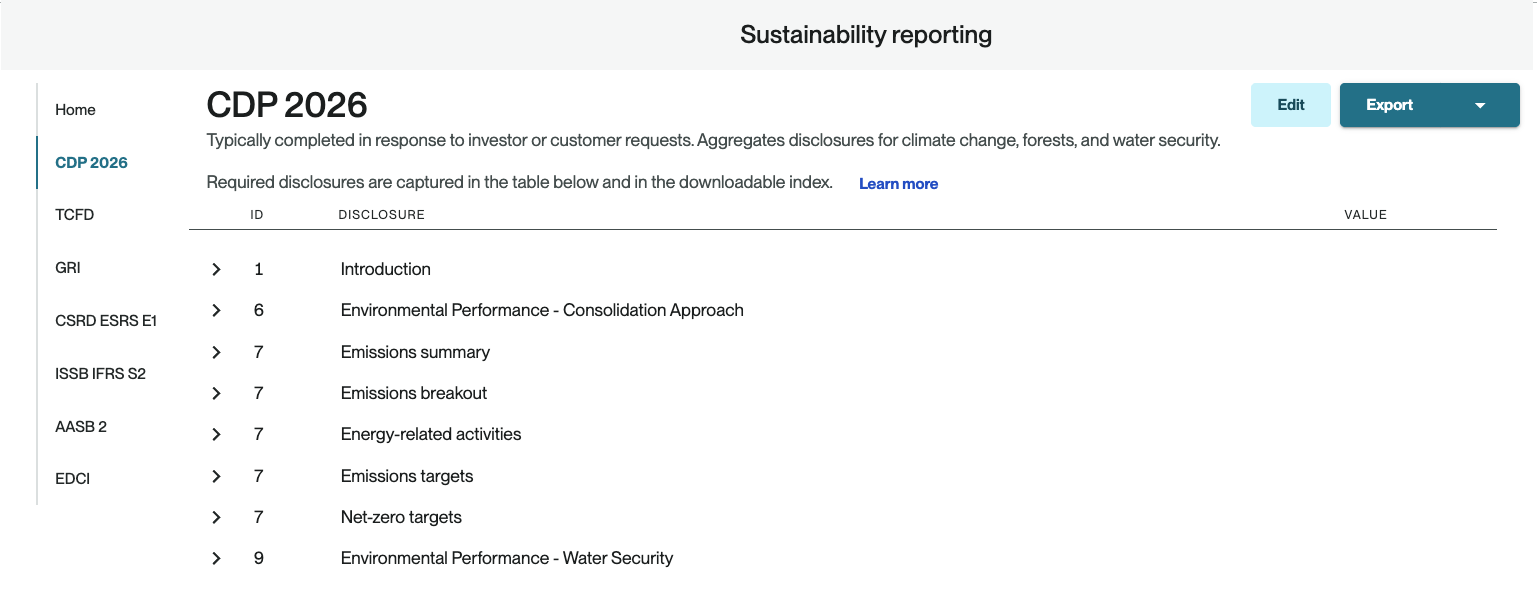Expand the Emissions breakout row chevron
The height and width of the screenshot is (594, 1537).
(216, 393)
